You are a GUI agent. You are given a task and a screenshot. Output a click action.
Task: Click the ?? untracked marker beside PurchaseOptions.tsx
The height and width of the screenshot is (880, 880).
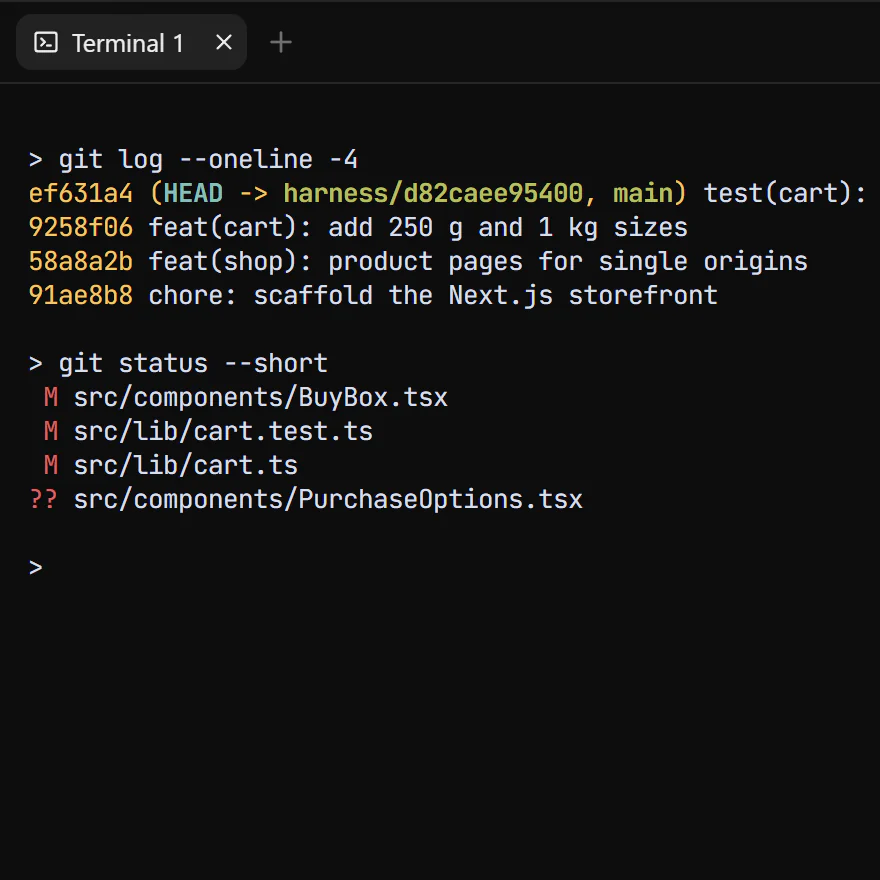pos(43,499)
